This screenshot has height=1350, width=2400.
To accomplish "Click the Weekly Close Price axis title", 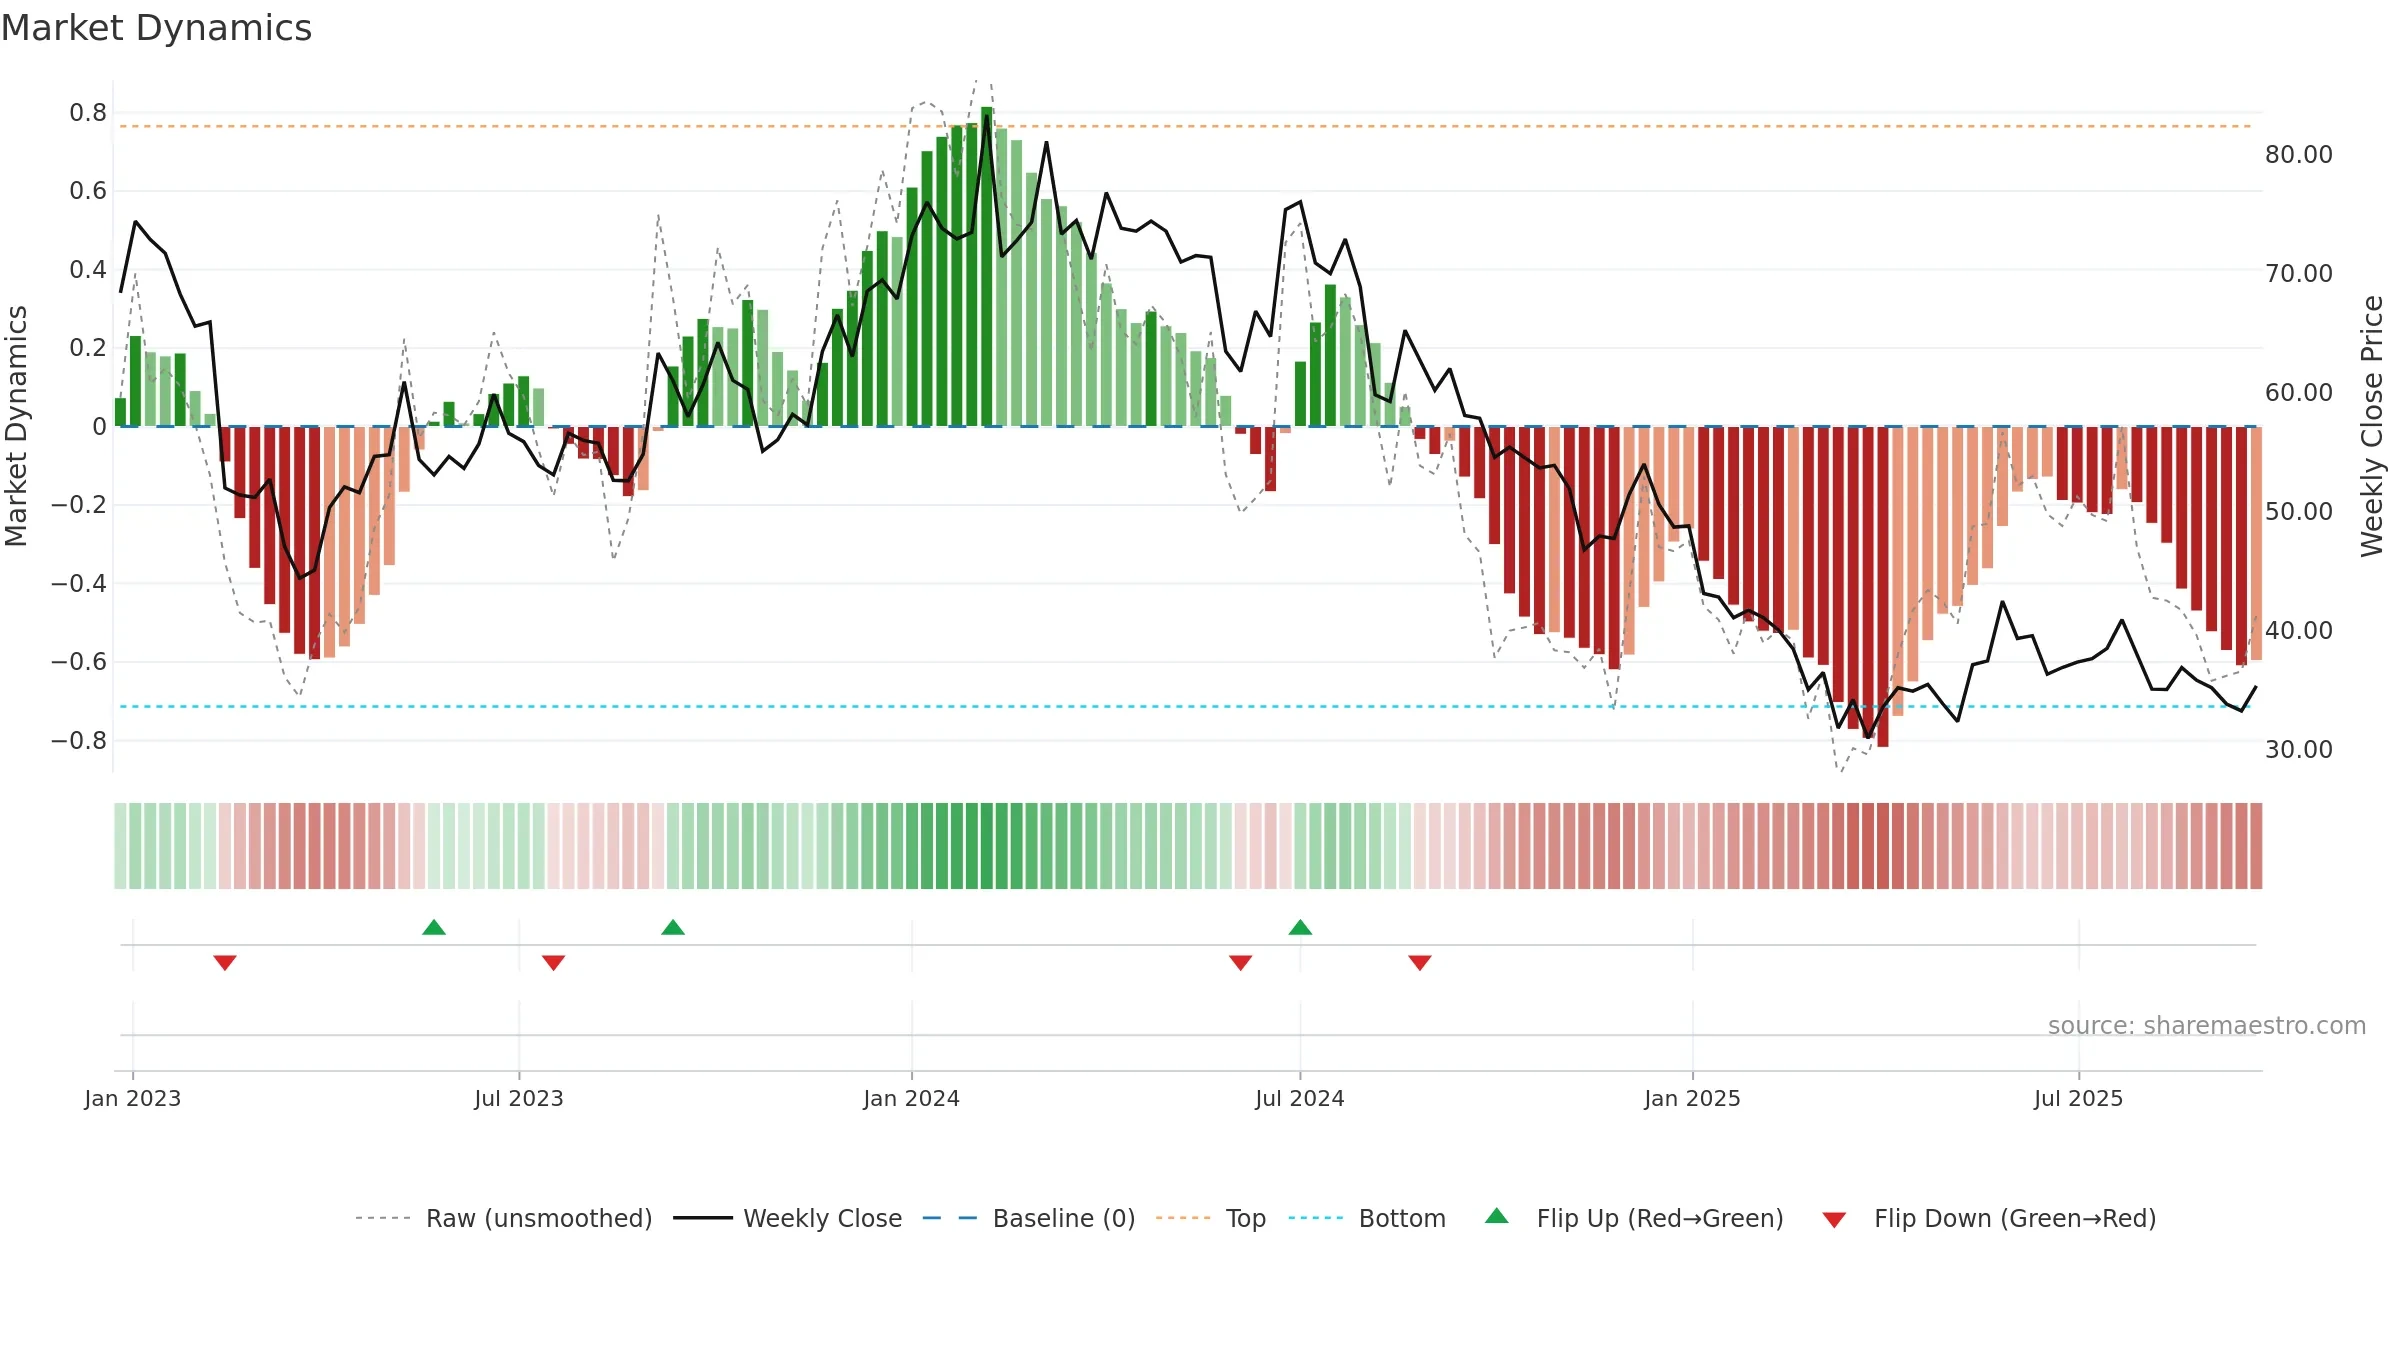I will point(2372,426).
